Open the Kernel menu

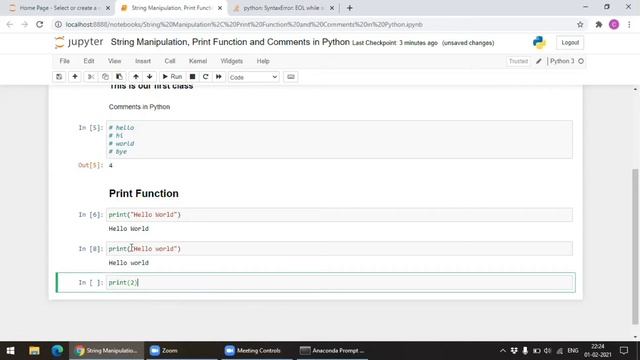(x=198, y=61)
